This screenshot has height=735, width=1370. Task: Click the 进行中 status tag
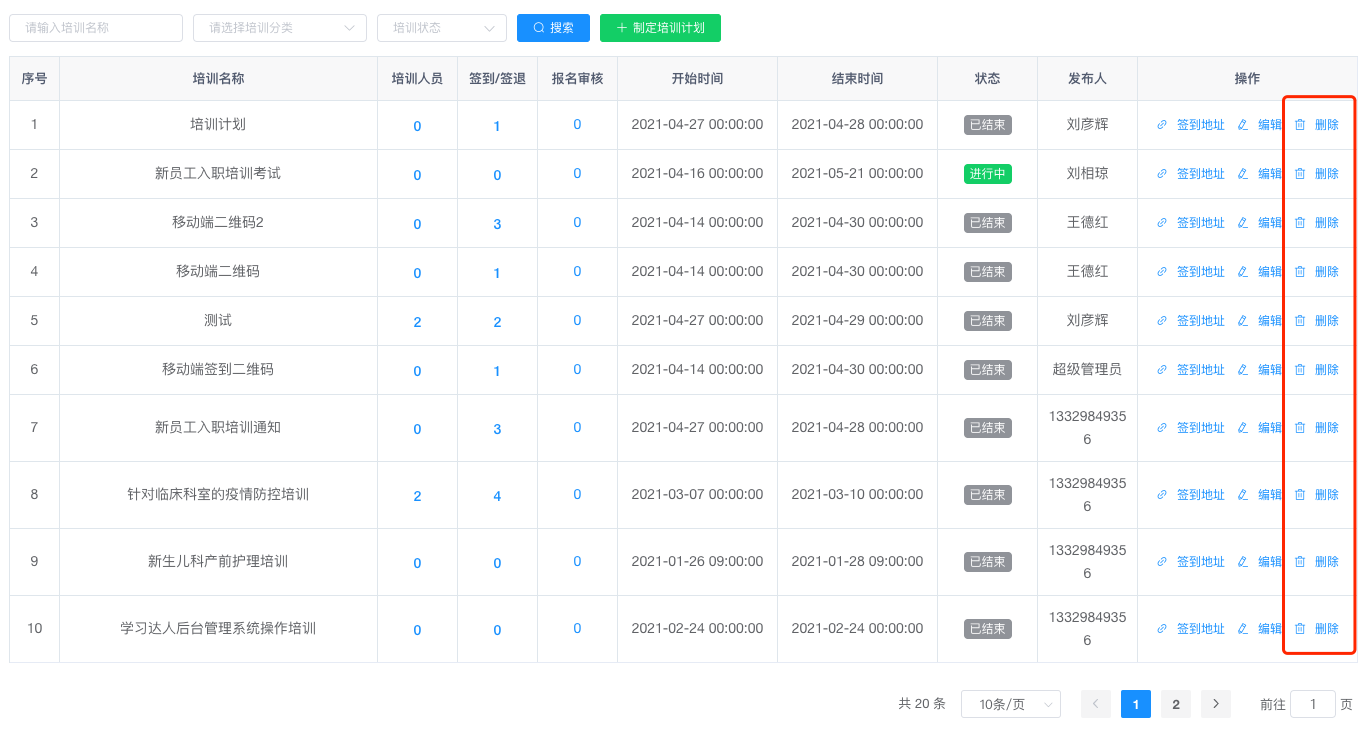click(x=988, y=174)
